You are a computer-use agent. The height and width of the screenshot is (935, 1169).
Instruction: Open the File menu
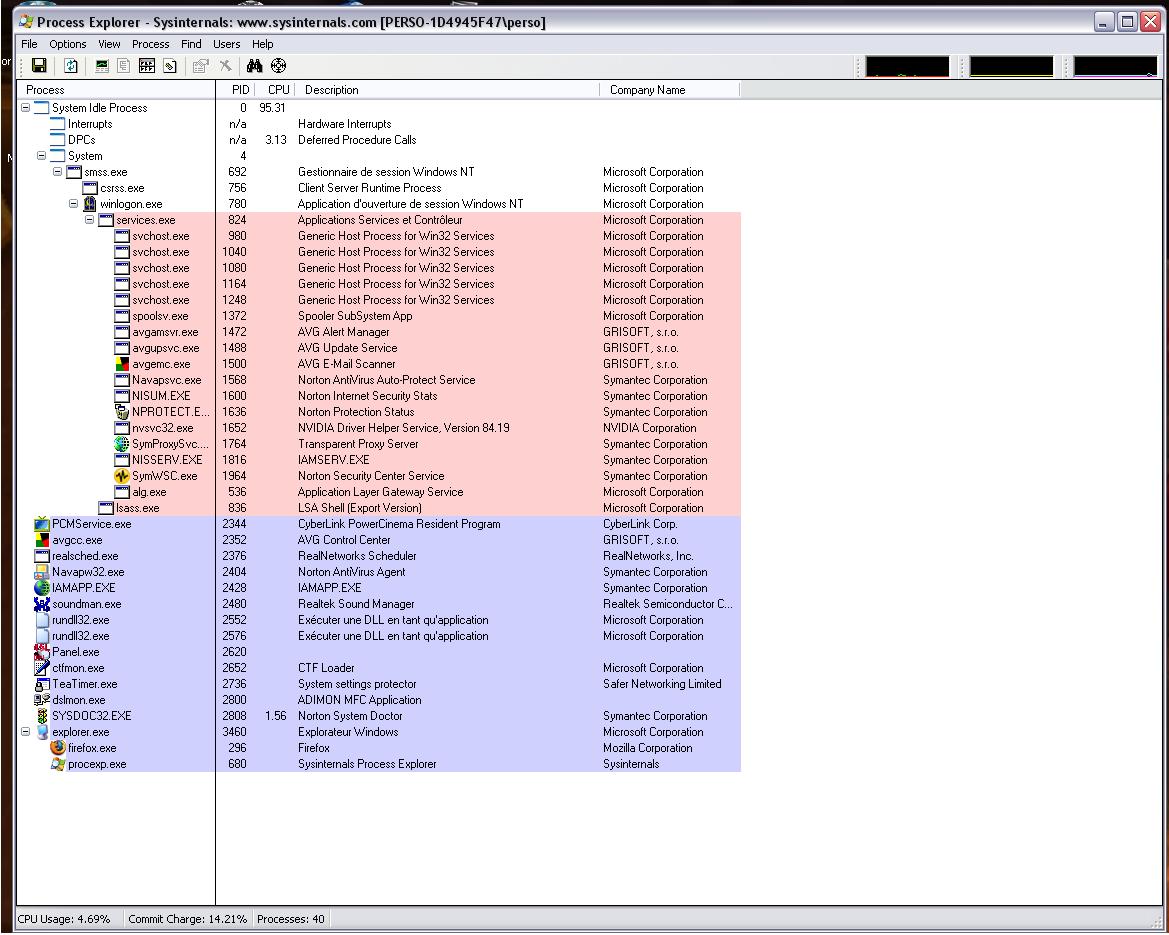point(29,45)
